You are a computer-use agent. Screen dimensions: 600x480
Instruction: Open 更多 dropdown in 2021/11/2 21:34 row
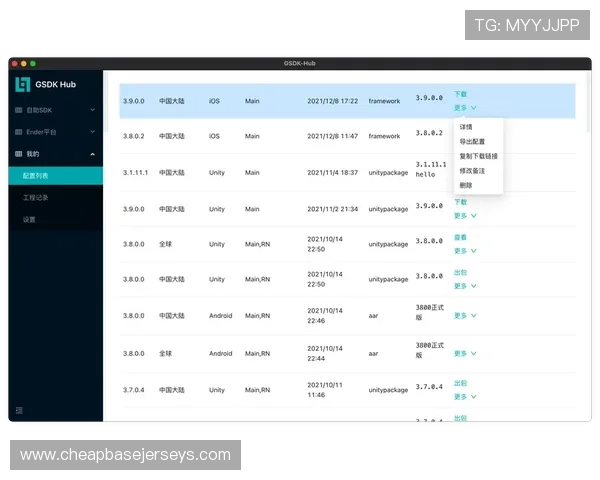[x=465, y=216]
